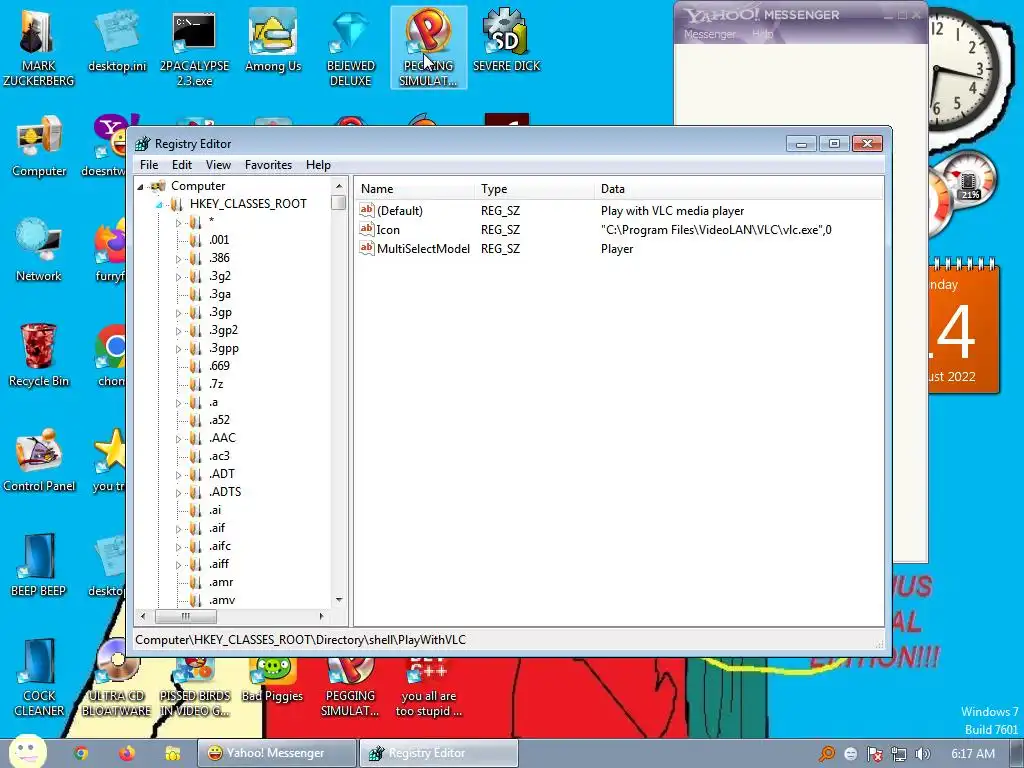Click the network tray icon
The height and width of the screenshot is (768, 1024).
pos(899,754)
